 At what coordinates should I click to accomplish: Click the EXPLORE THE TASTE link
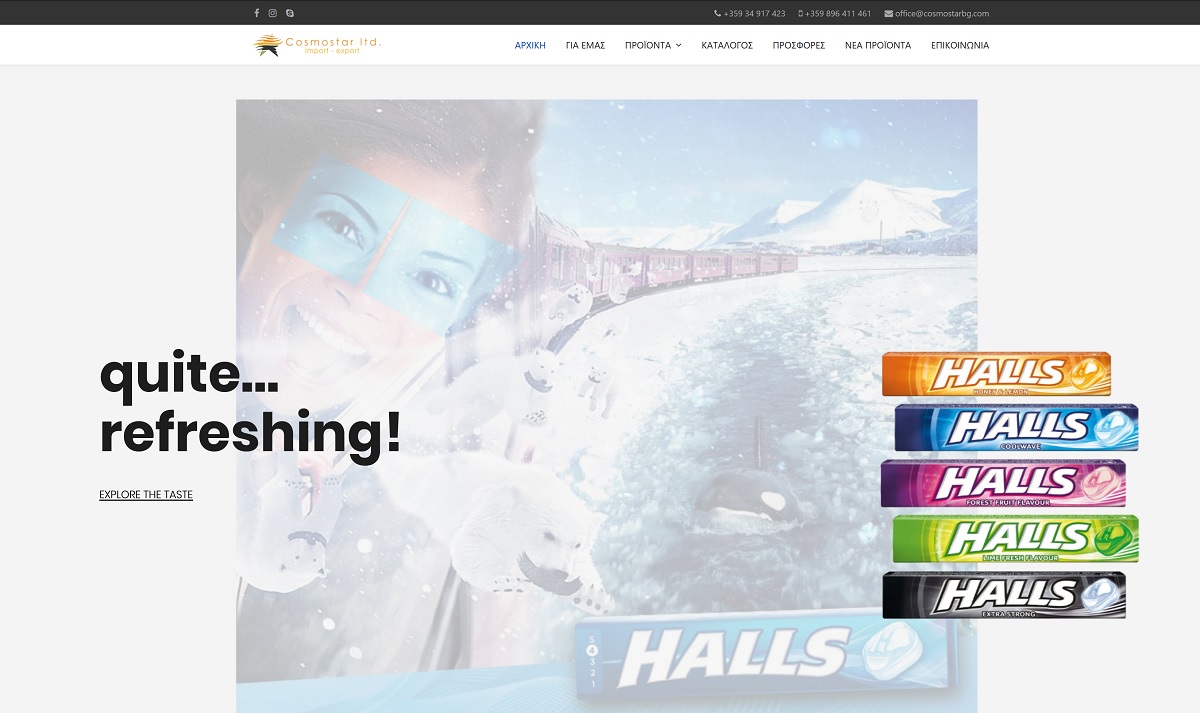(x=146, y=495)
